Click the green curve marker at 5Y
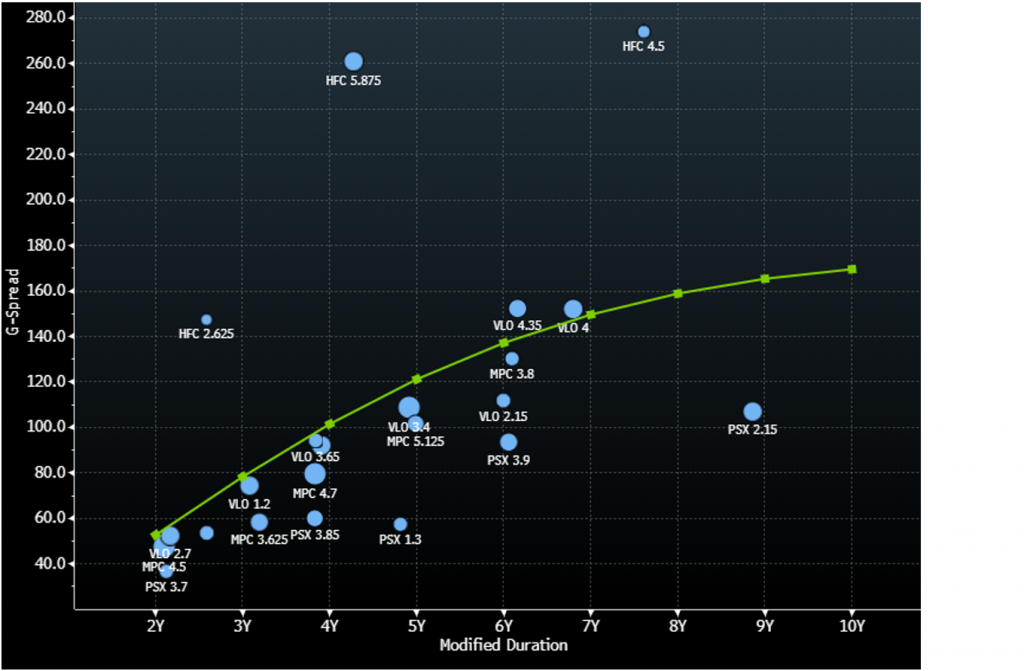This screenshot has width=1024, height=671. 417,379
